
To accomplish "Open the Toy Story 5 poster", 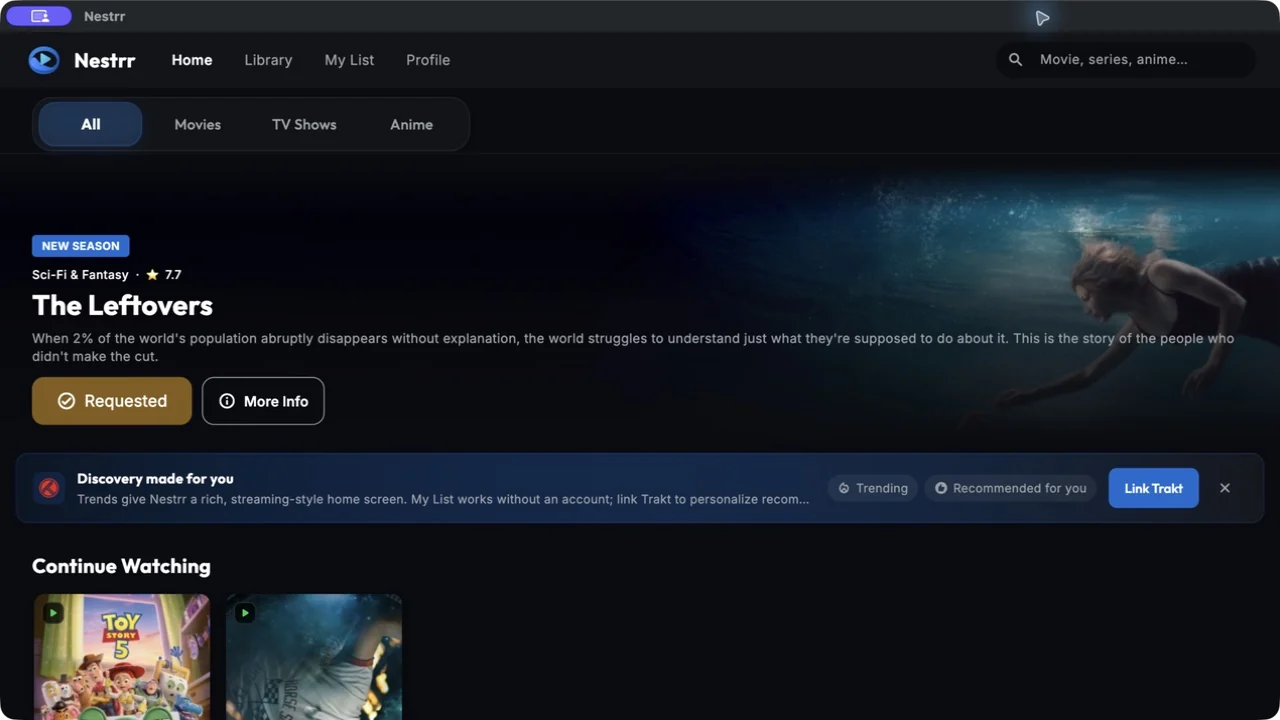I will [122, 657].
